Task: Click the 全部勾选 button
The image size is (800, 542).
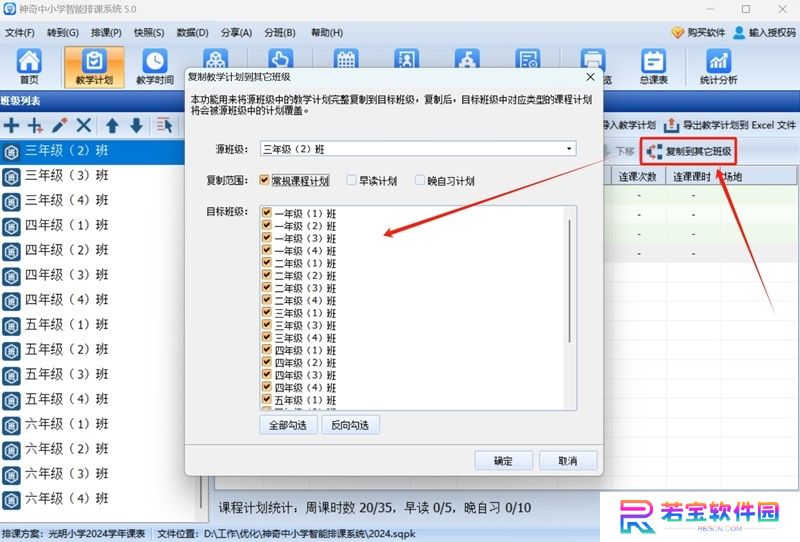Action: point(288,425)
